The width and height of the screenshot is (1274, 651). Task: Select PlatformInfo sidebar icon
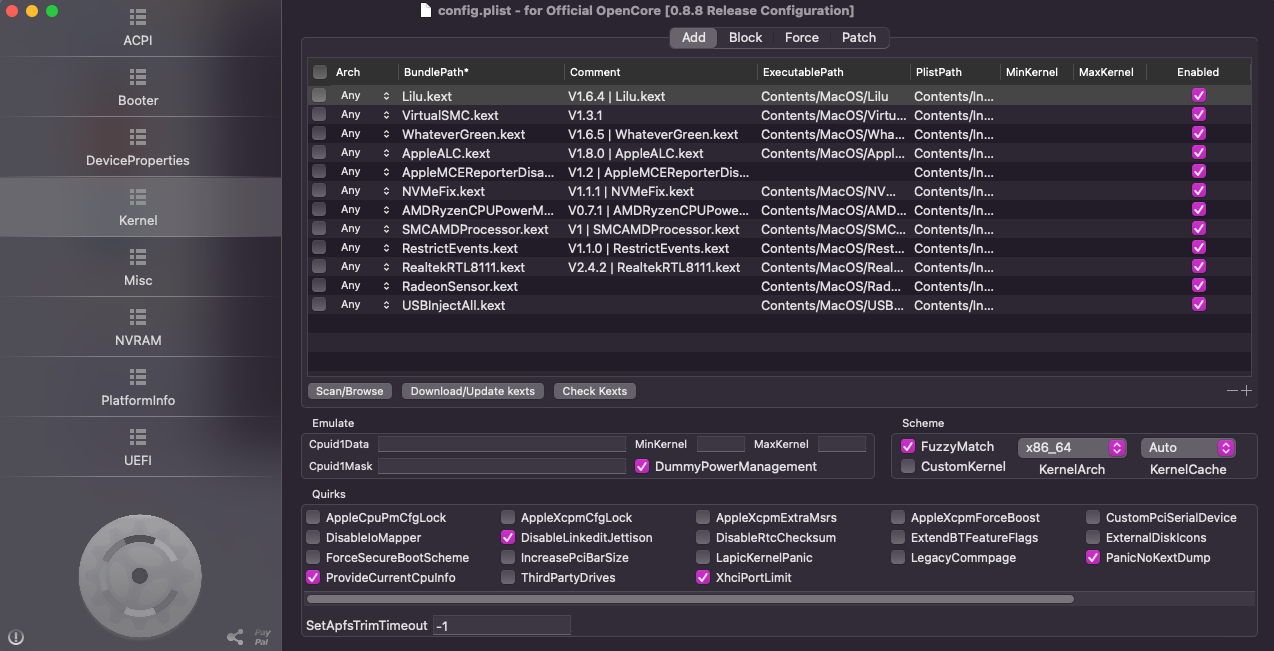pyautogui.click(x=138, y=377)
